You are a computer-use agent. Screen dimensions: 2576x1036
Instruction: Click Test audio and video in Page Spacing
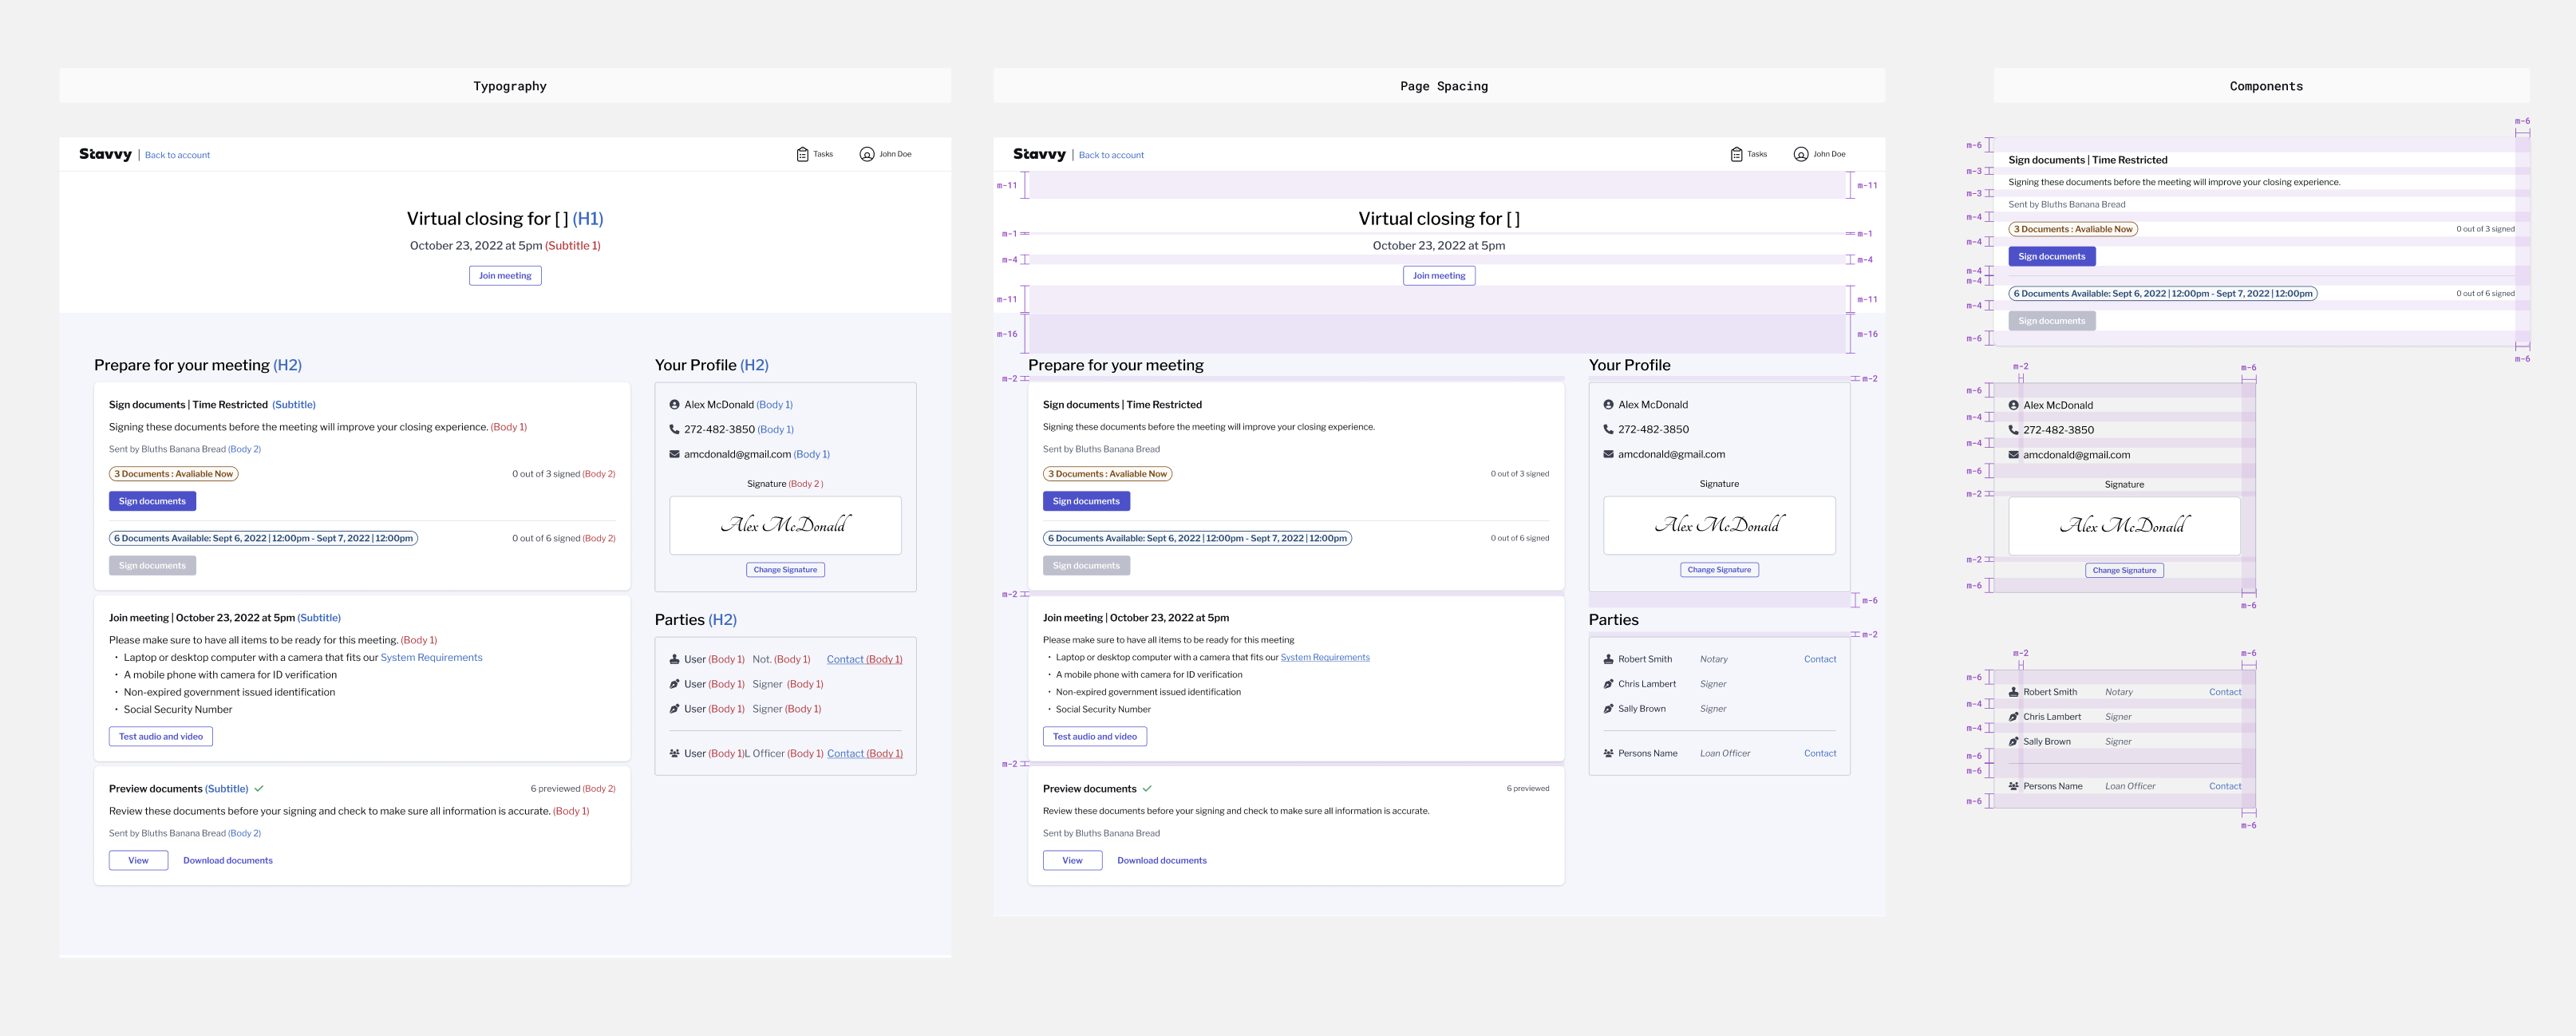pos(1094,736)
